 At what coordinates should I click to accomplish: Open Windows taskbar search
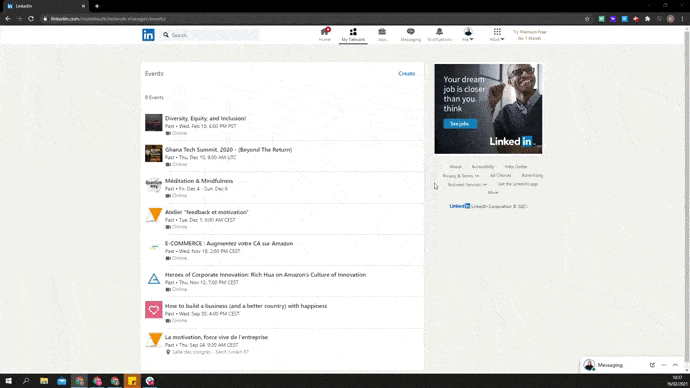[26, 381]
